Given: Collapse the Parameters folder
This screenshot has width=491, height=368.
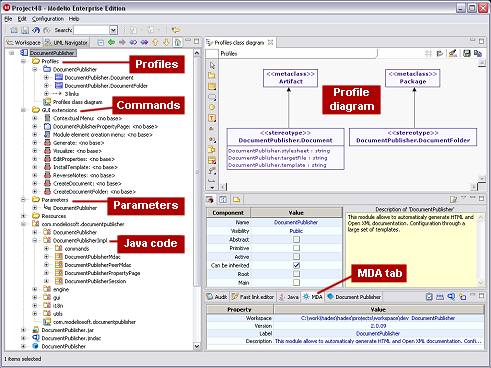Looking at the screenshot, I should (23, 200).
